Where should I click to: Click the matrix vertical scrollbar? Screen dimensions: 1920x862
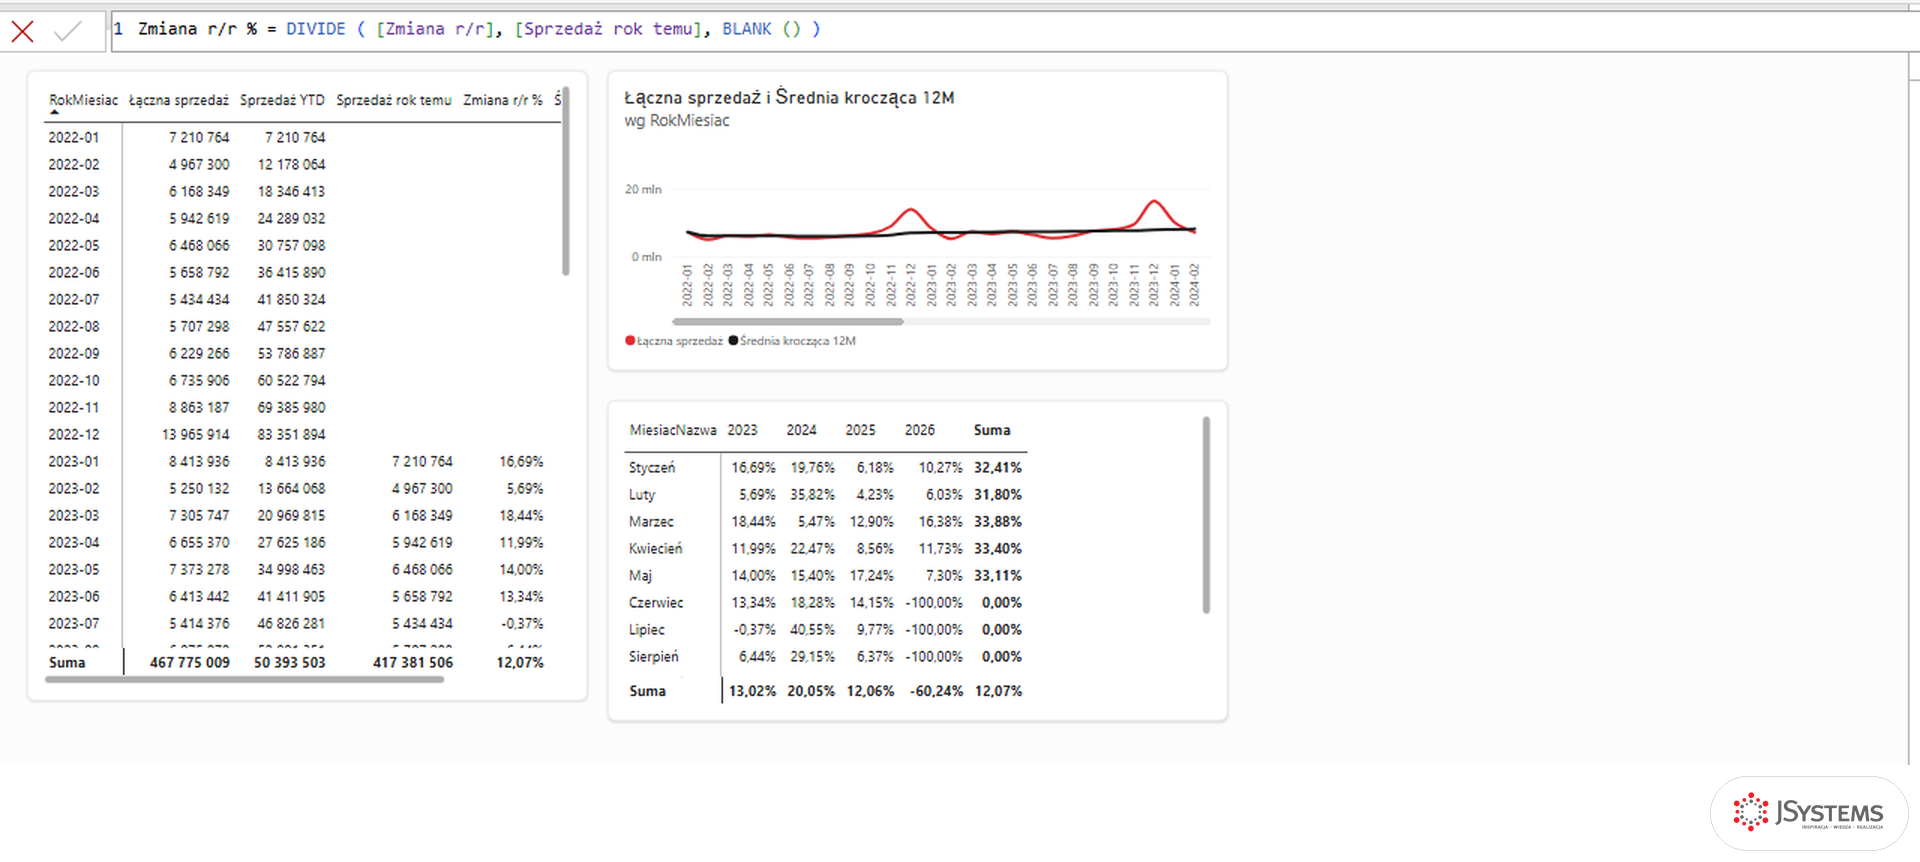coord(1206,515)
